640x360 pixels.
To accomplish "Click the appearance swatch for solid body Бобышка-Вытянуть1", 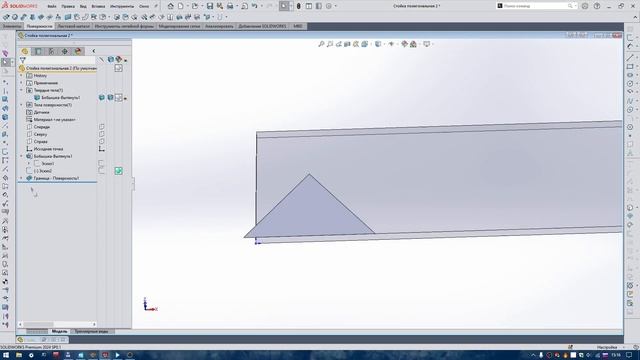I will pyautogui.click(x=118, y=98).
